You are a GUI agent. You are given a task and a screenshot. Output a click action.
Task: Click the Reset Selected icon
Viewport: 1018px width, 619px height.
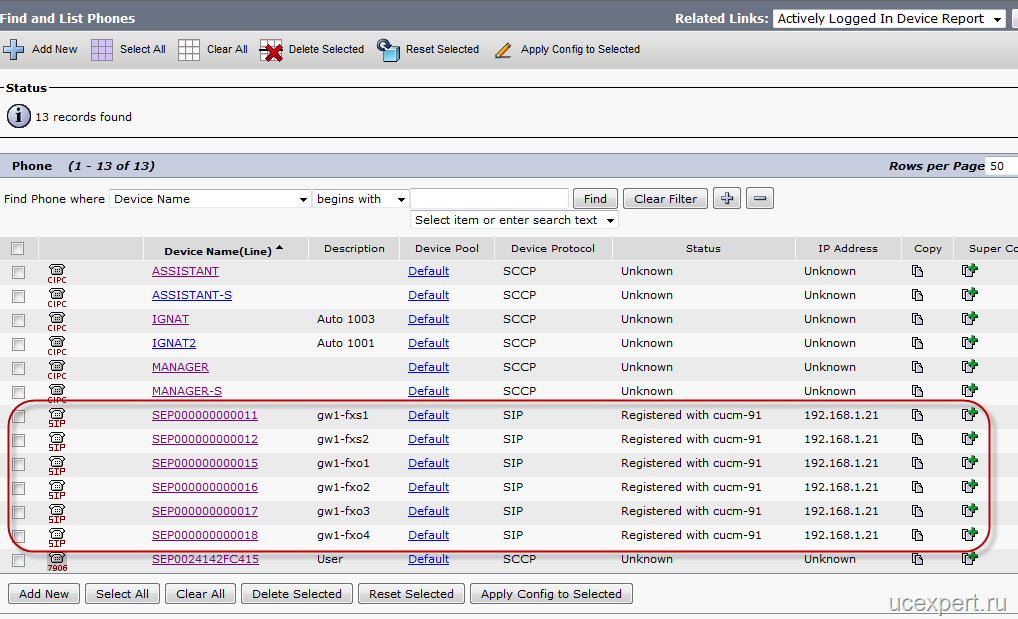(388, 50)
